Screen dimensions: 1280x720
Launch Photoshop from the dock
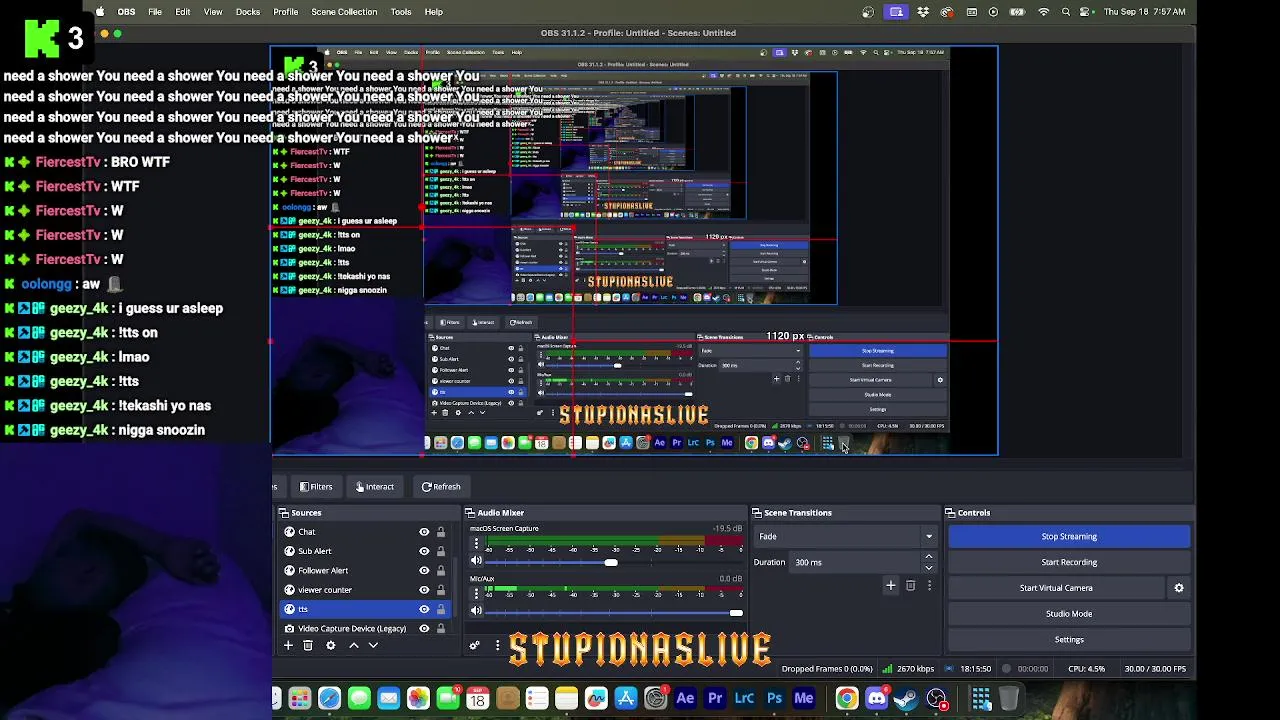[x=774, y=699]
